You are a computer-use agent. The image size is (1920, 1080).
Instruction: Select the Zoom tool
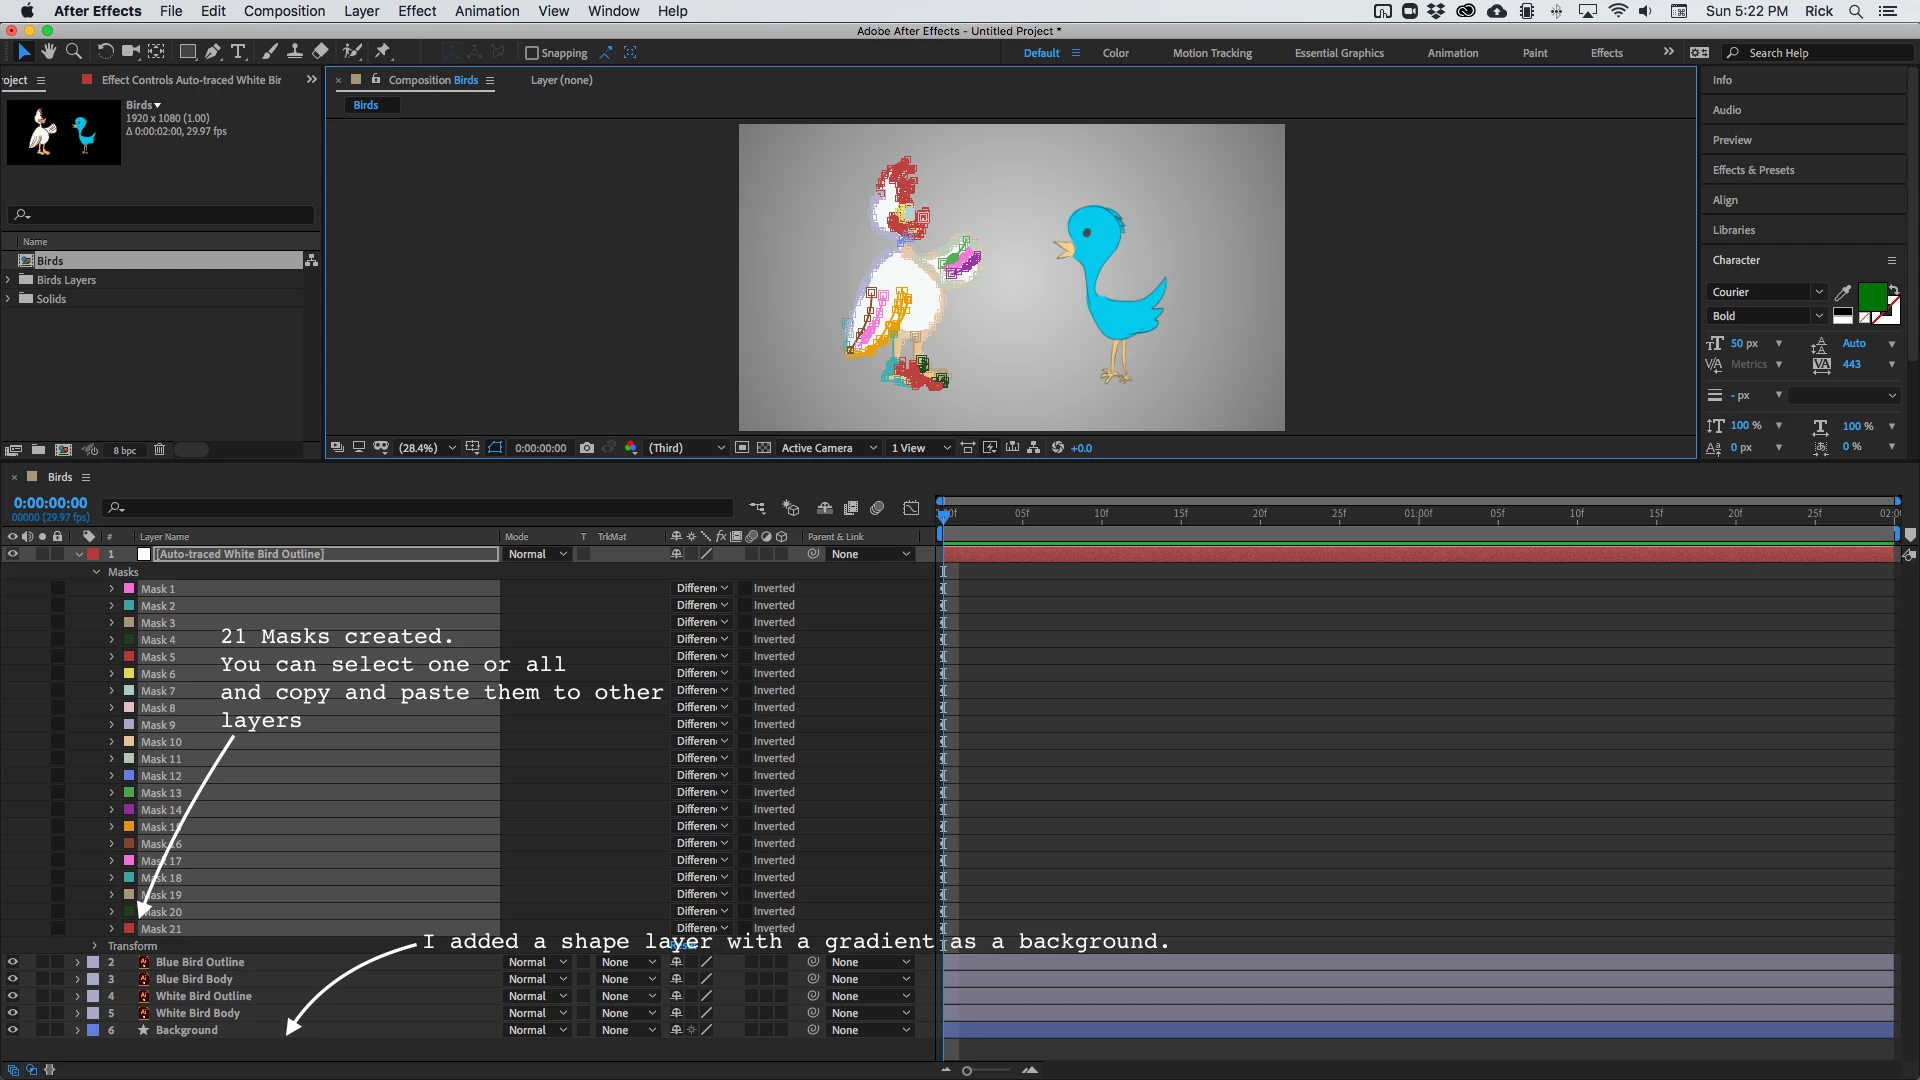click(73, 51)
